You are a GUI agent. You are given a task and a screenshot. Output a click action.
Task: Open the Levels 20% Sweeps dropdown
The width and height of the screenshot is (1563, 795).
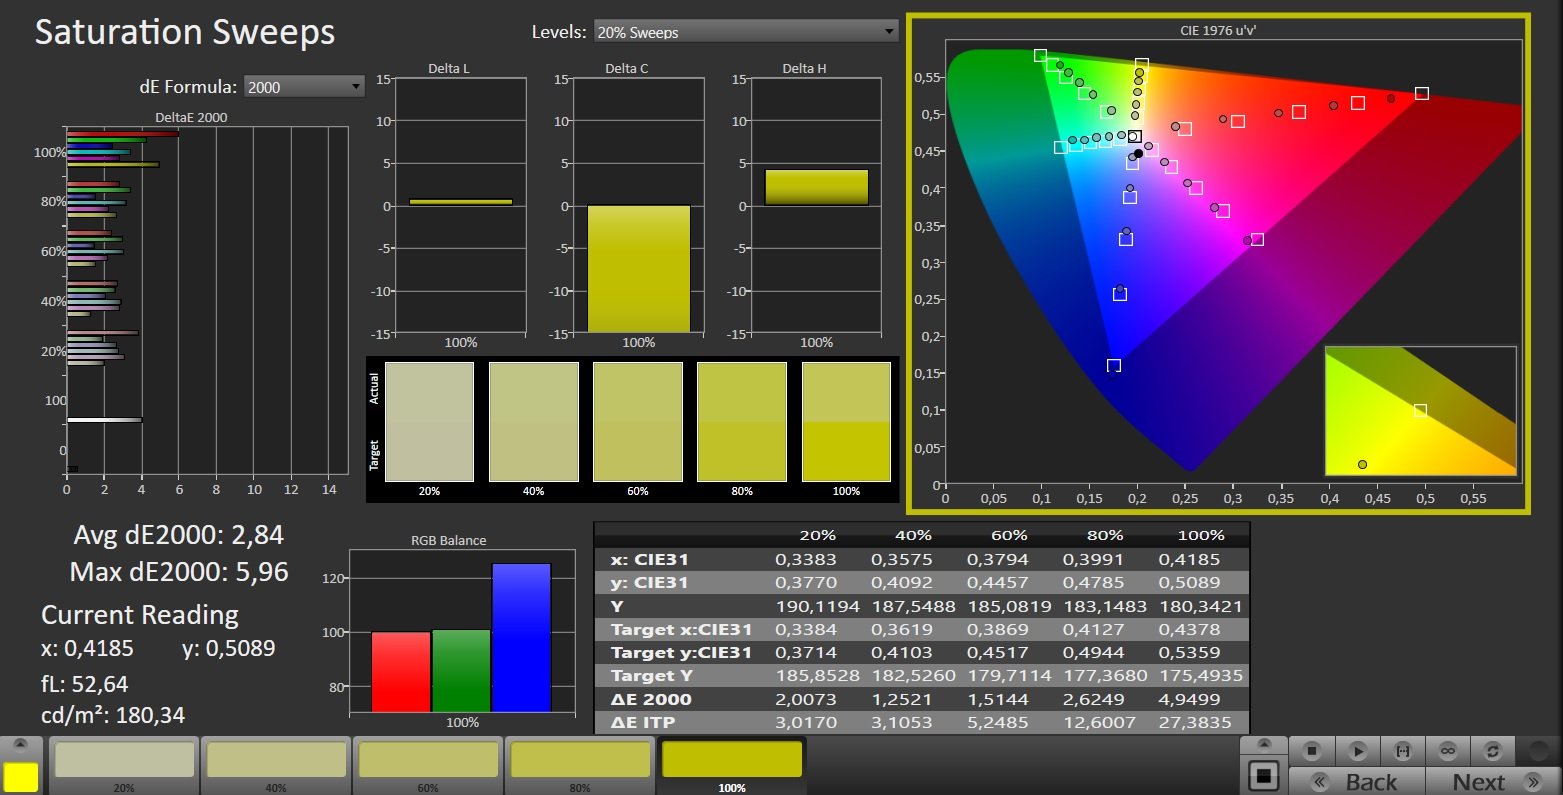click(x=746, y=32)
